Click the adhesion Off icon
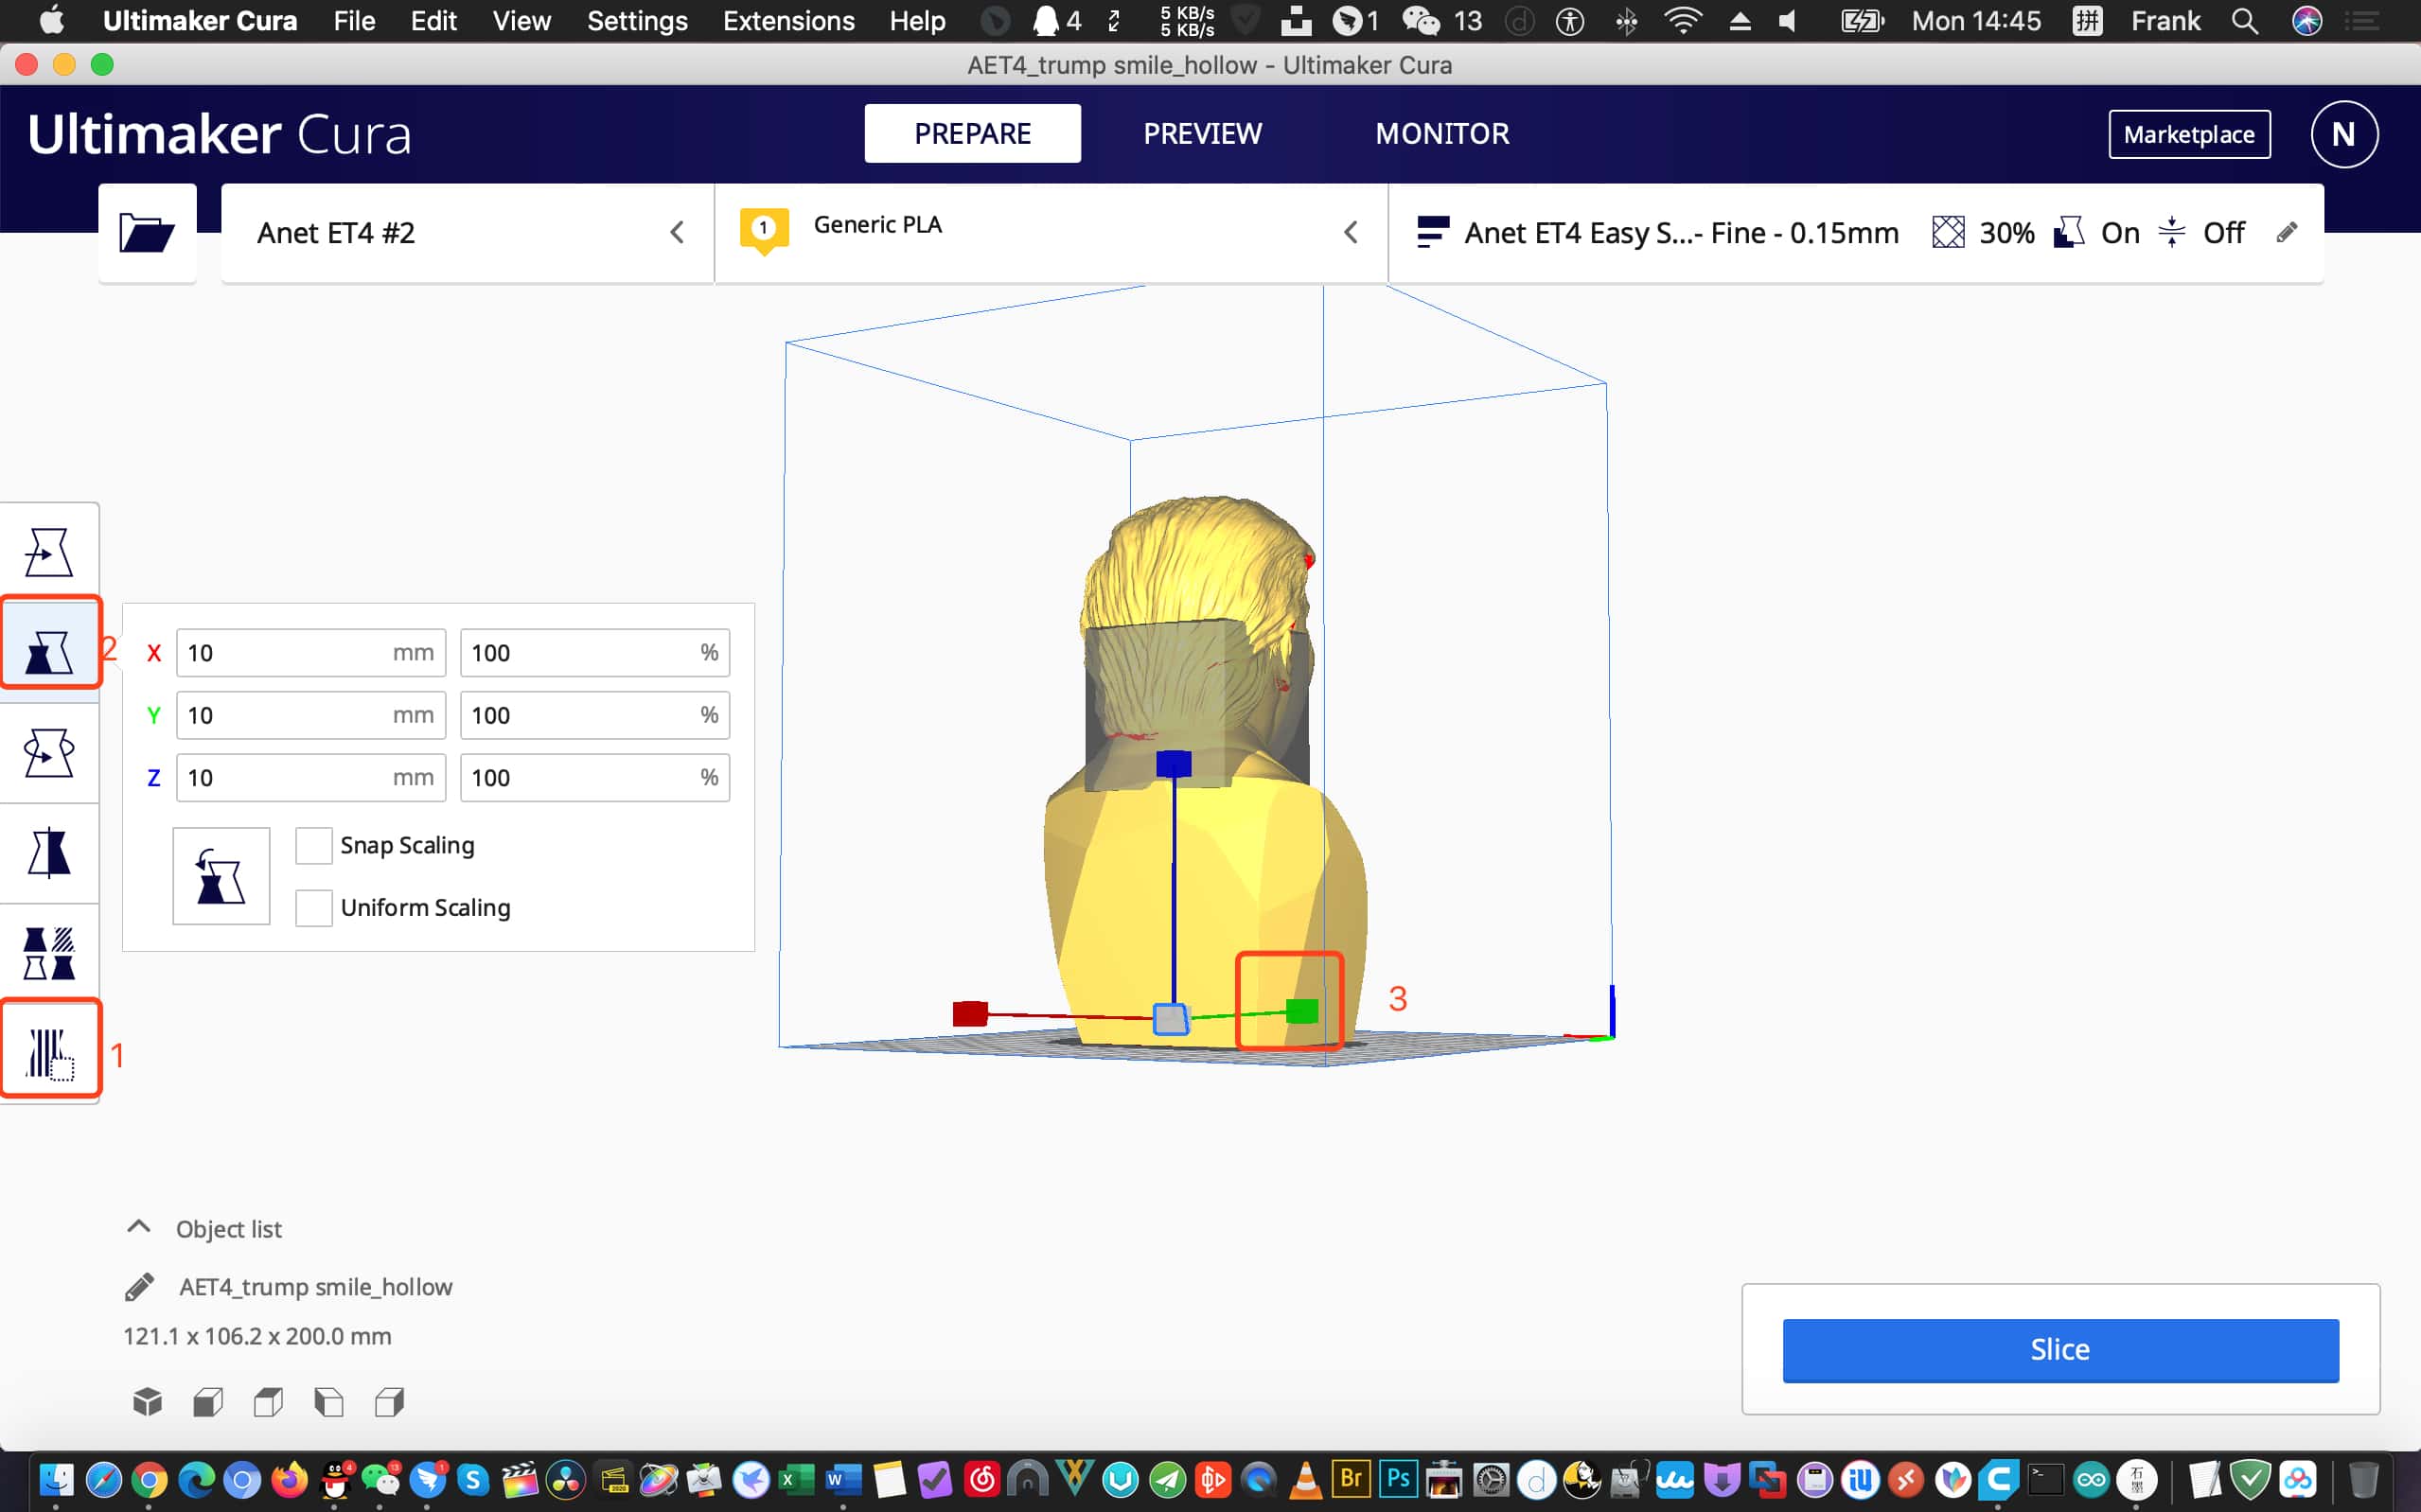Viewport: 2421px width, 1512px height. (x=2171, y=233)
